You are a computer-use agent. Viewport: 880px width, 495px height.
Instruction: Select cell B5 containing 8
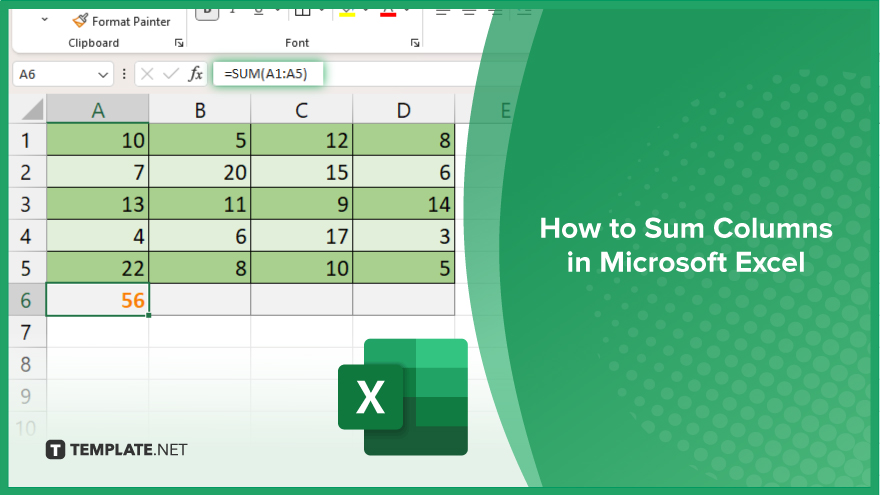coord(200,268)
